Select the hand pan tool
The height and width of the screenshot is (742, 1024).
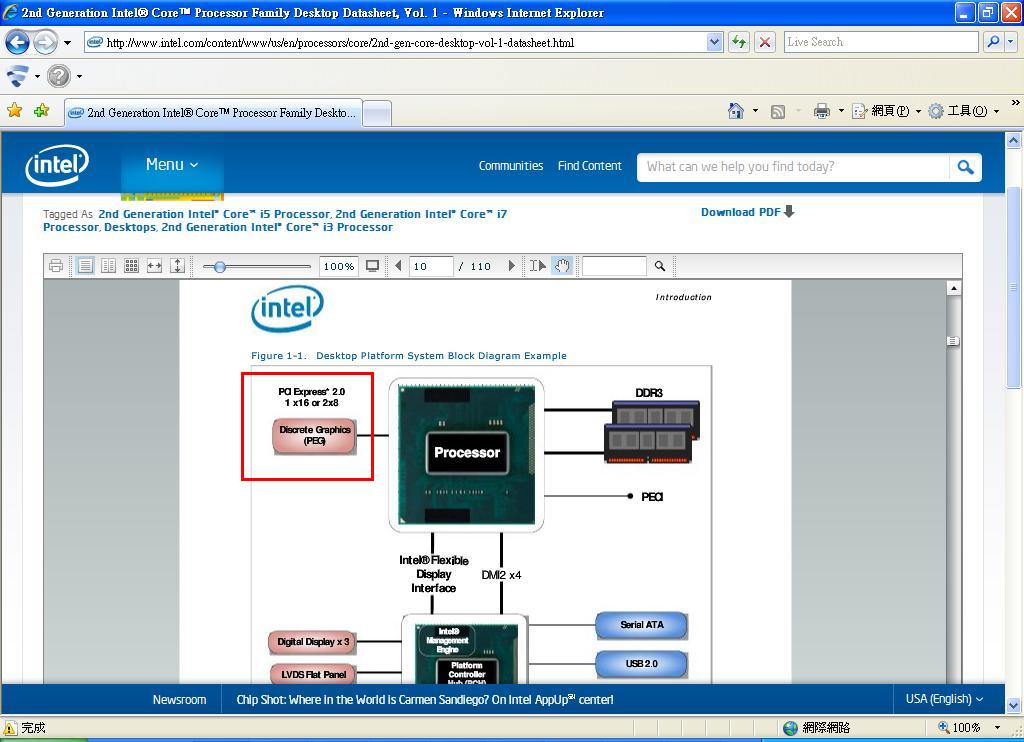(562, 266)
